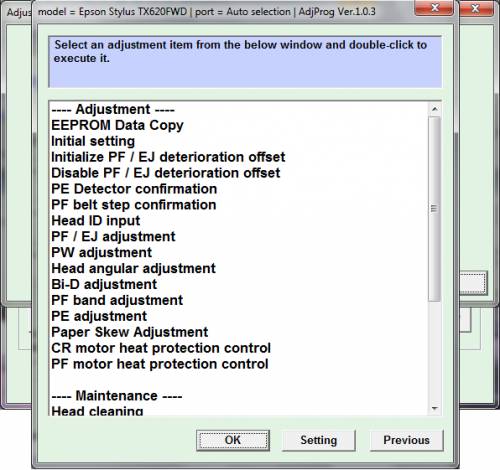Select Disable PF / EJ deterioration offset

pos(166,173)
